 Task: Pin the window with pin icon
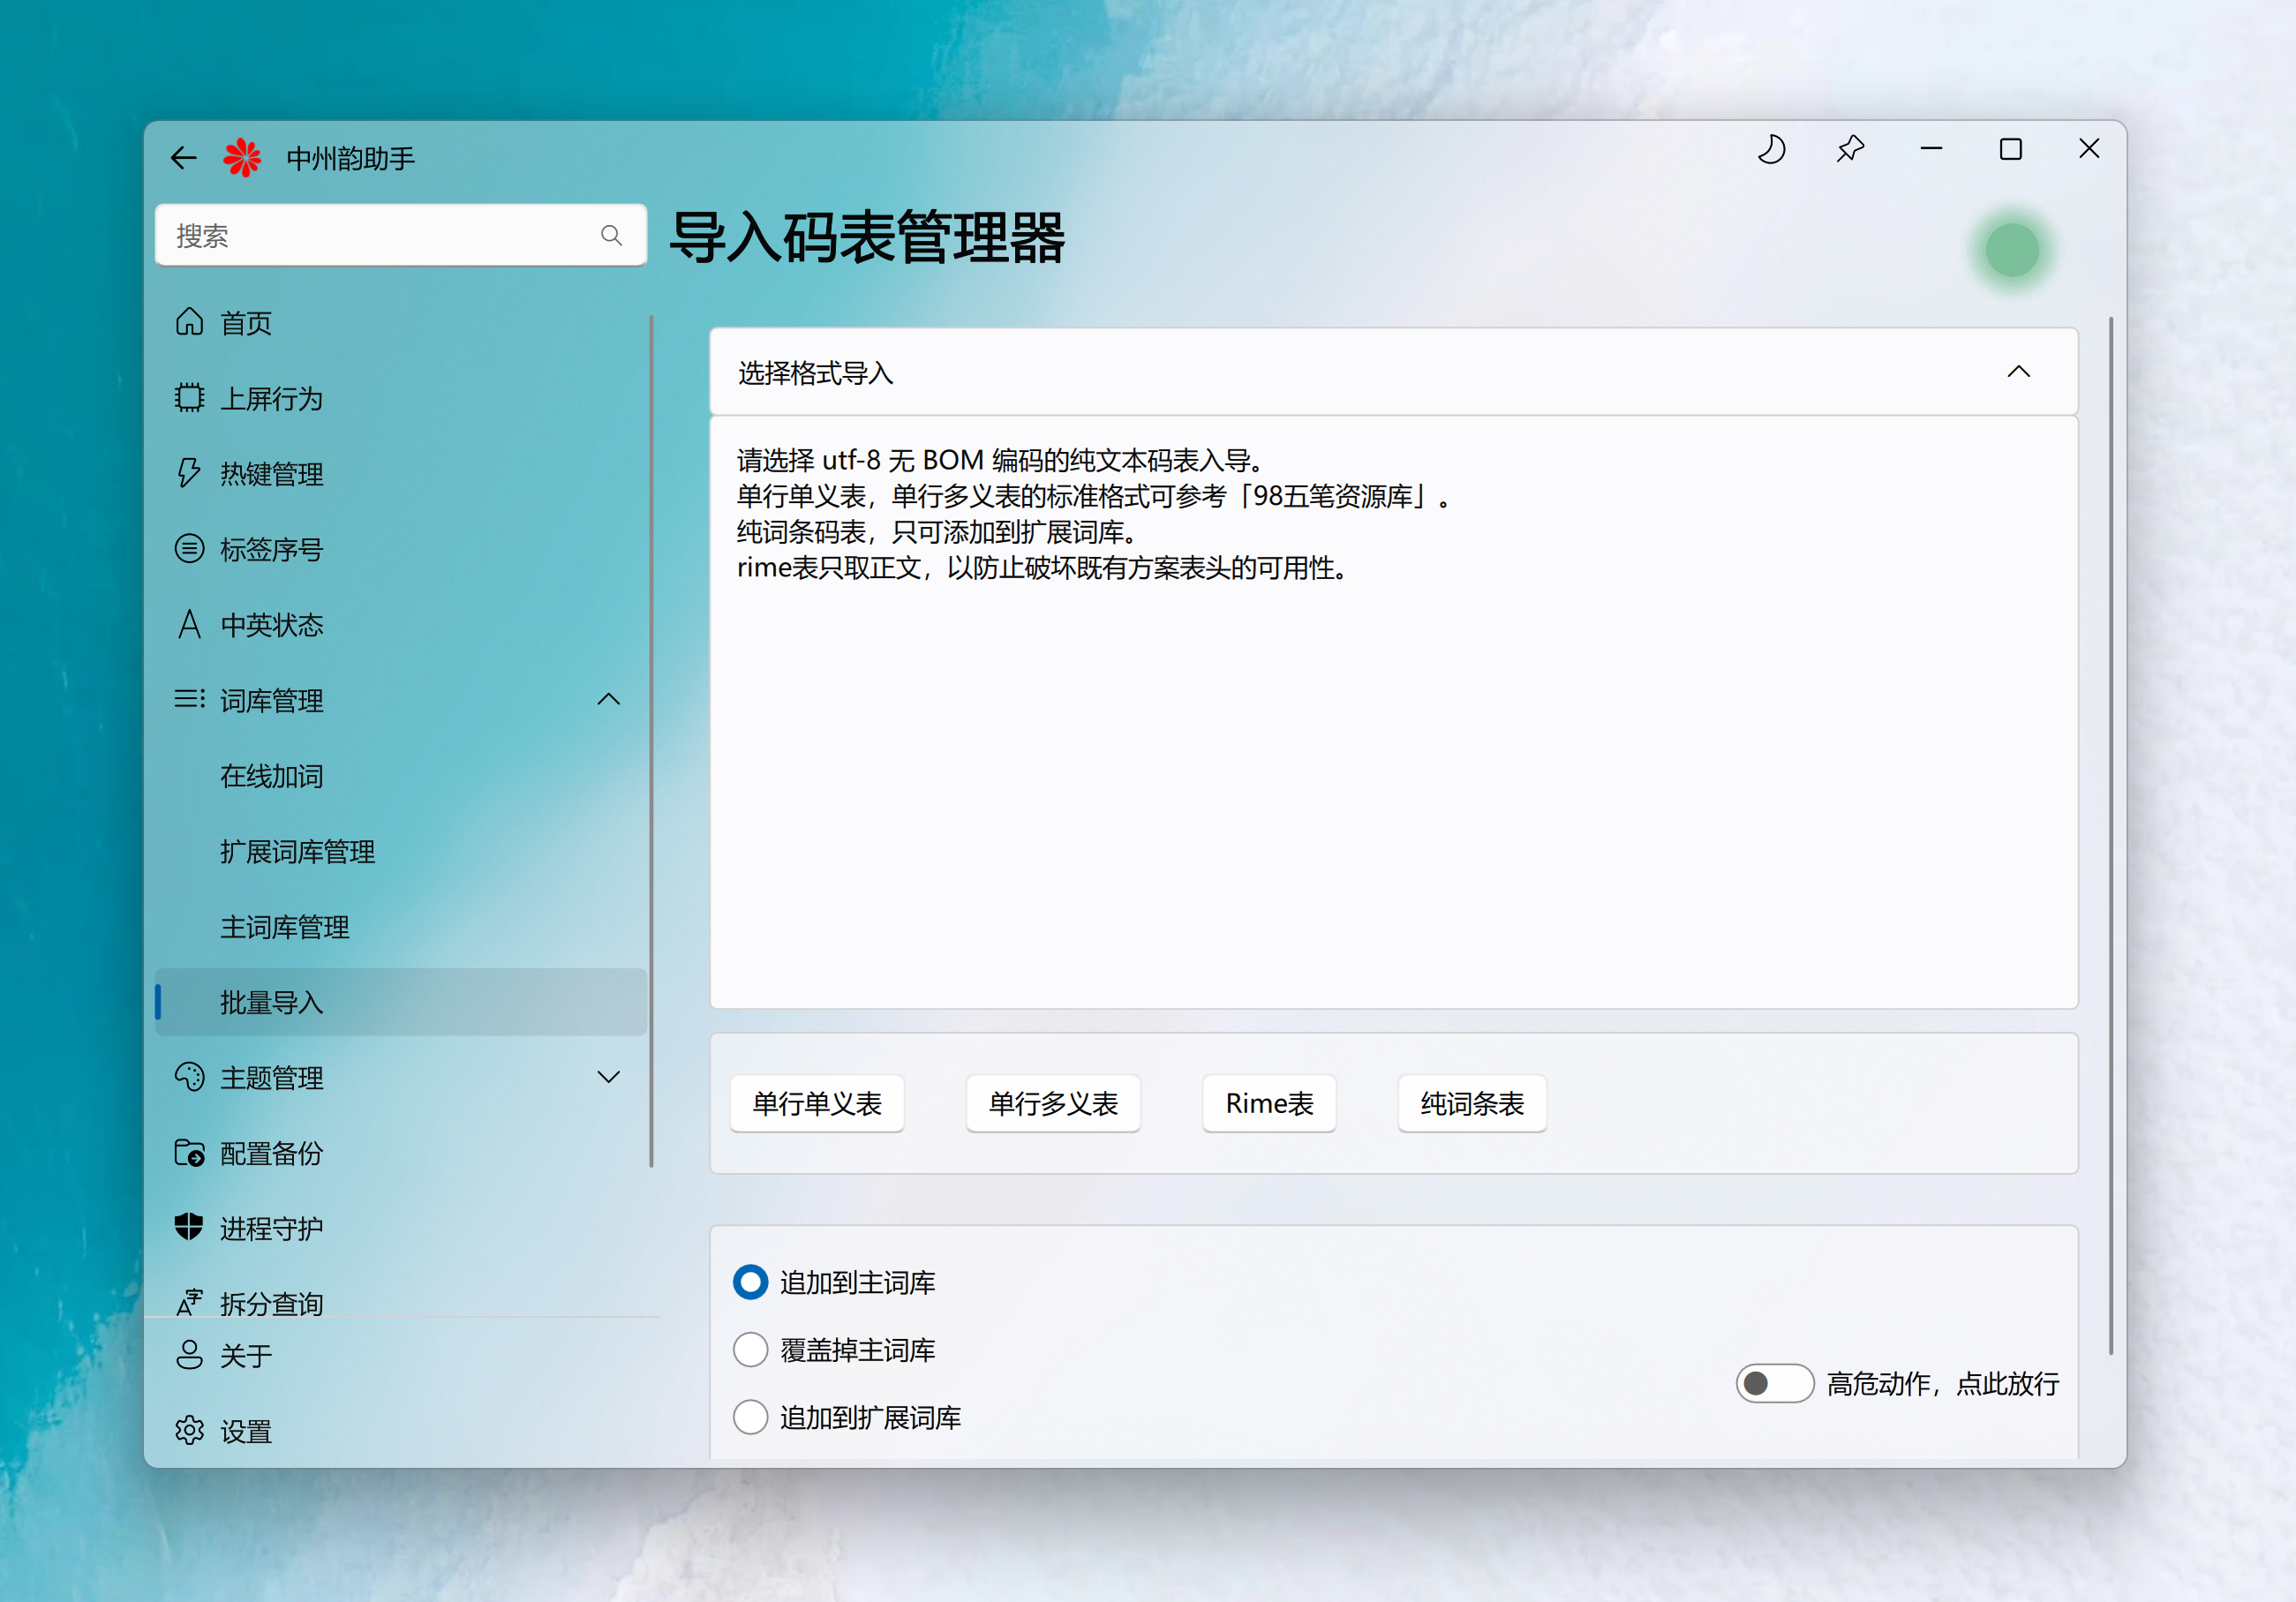coord(1850,150)
